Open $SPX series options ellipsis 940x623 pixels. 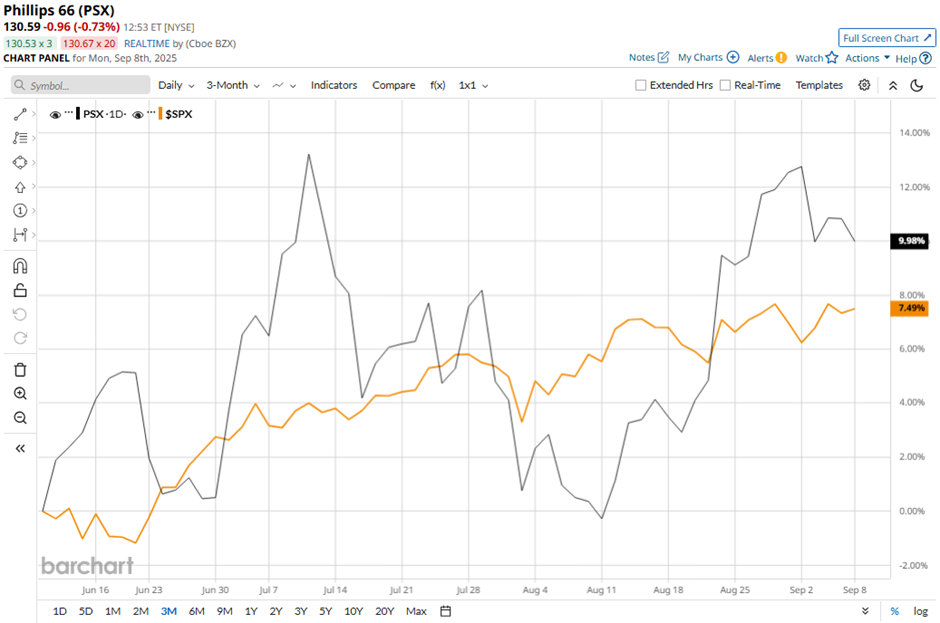point(151,113)
